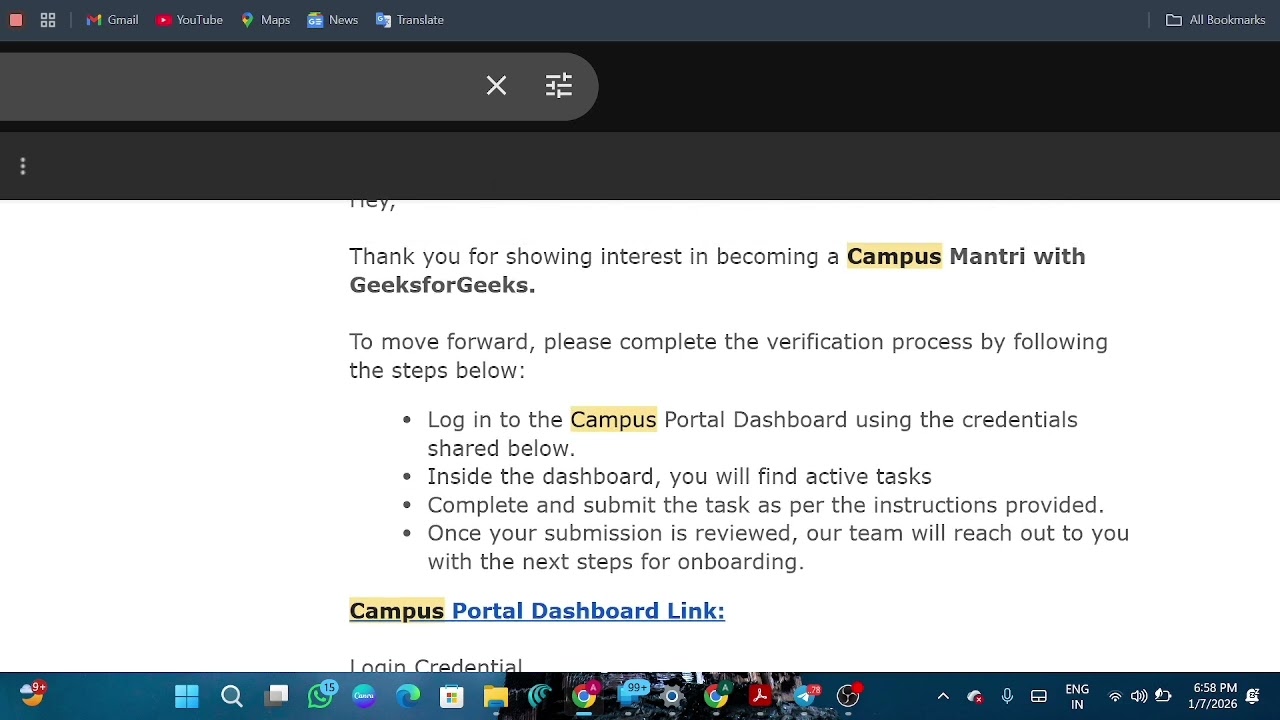The image size is (1280, 720).
Task: Open WhatsApp from the taskbar
Action: coord(321,696)
